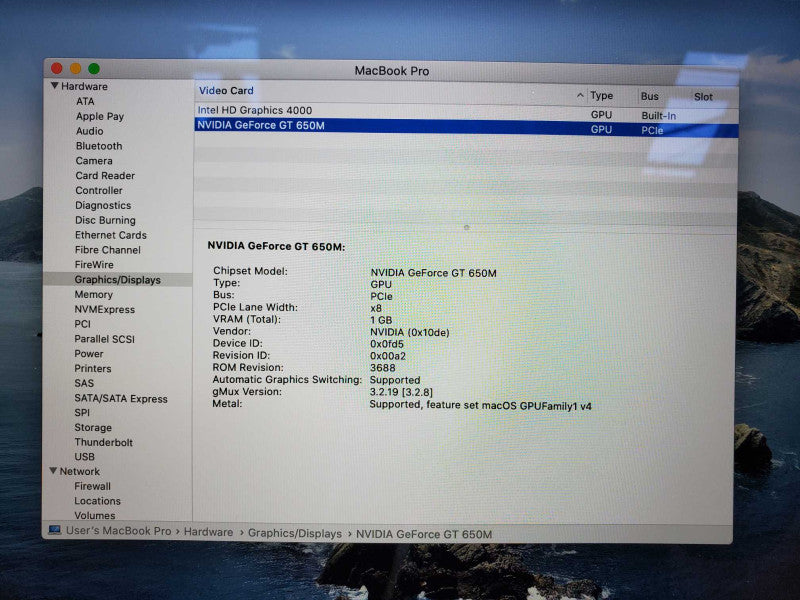Select SATA/SATA Express entry
The height and width of the screenshot is (600, 800).
[121, 398]
